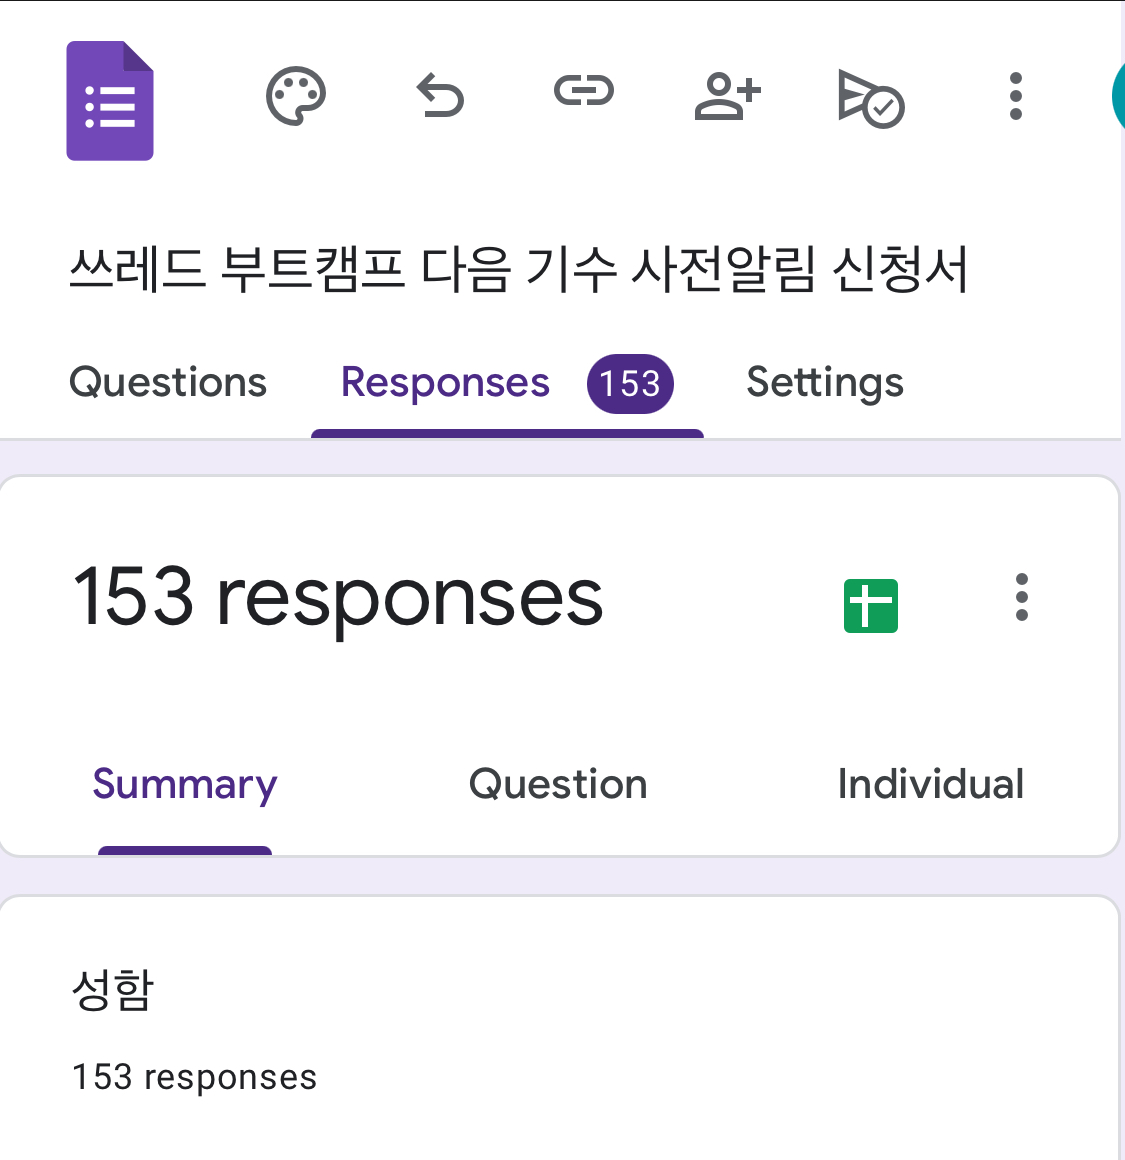Viewport: 1125px width, 1160px height.
Task: Click the form title 쓰레드 부트캠프 다음 기수 사전알림 신청서
Action: click(x=518, y=269)
